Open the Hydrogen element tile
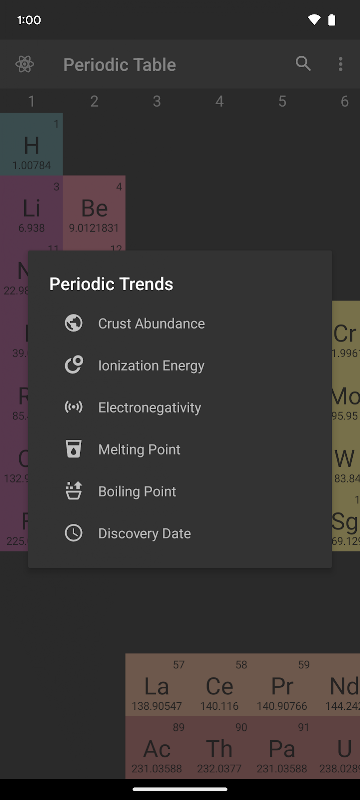 point(31,144)
